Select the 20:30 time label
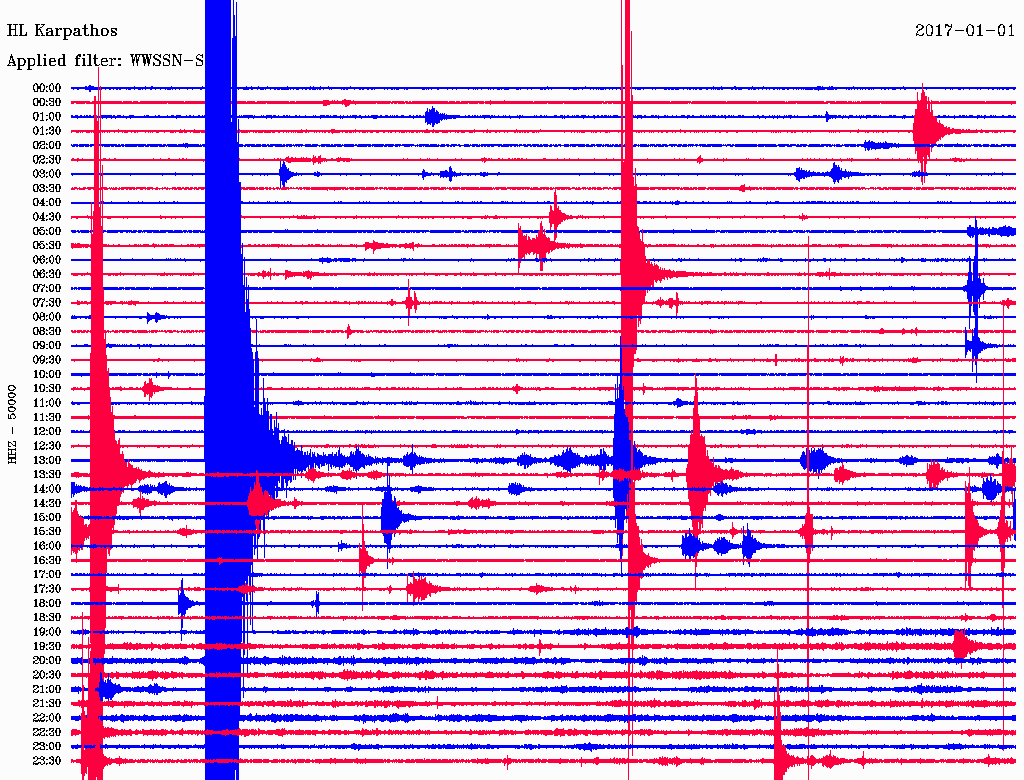This screenshot has width=1024, height=780. (x=47, y=675)
